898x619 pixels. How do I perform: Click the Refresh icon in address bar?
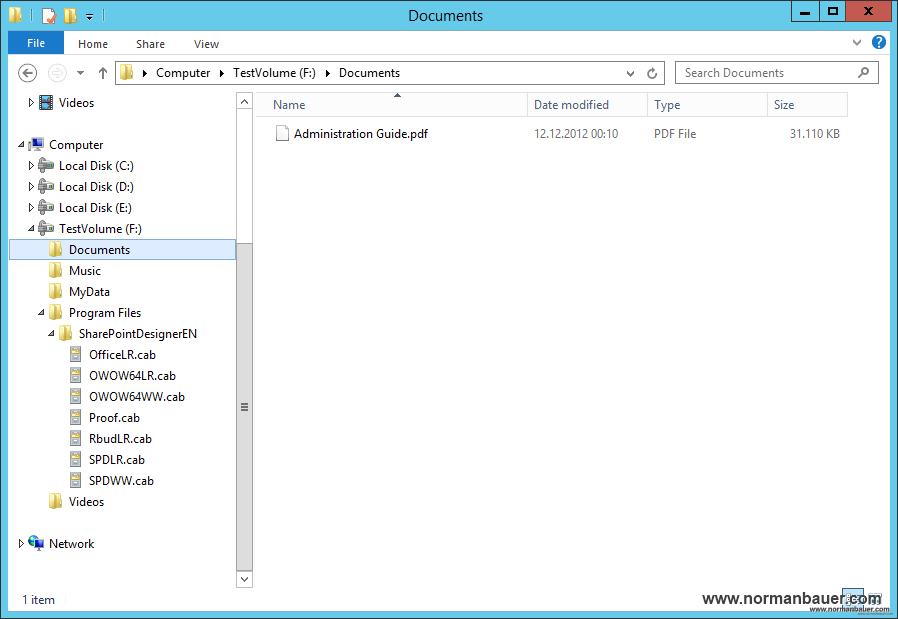(x=652, y=73)
